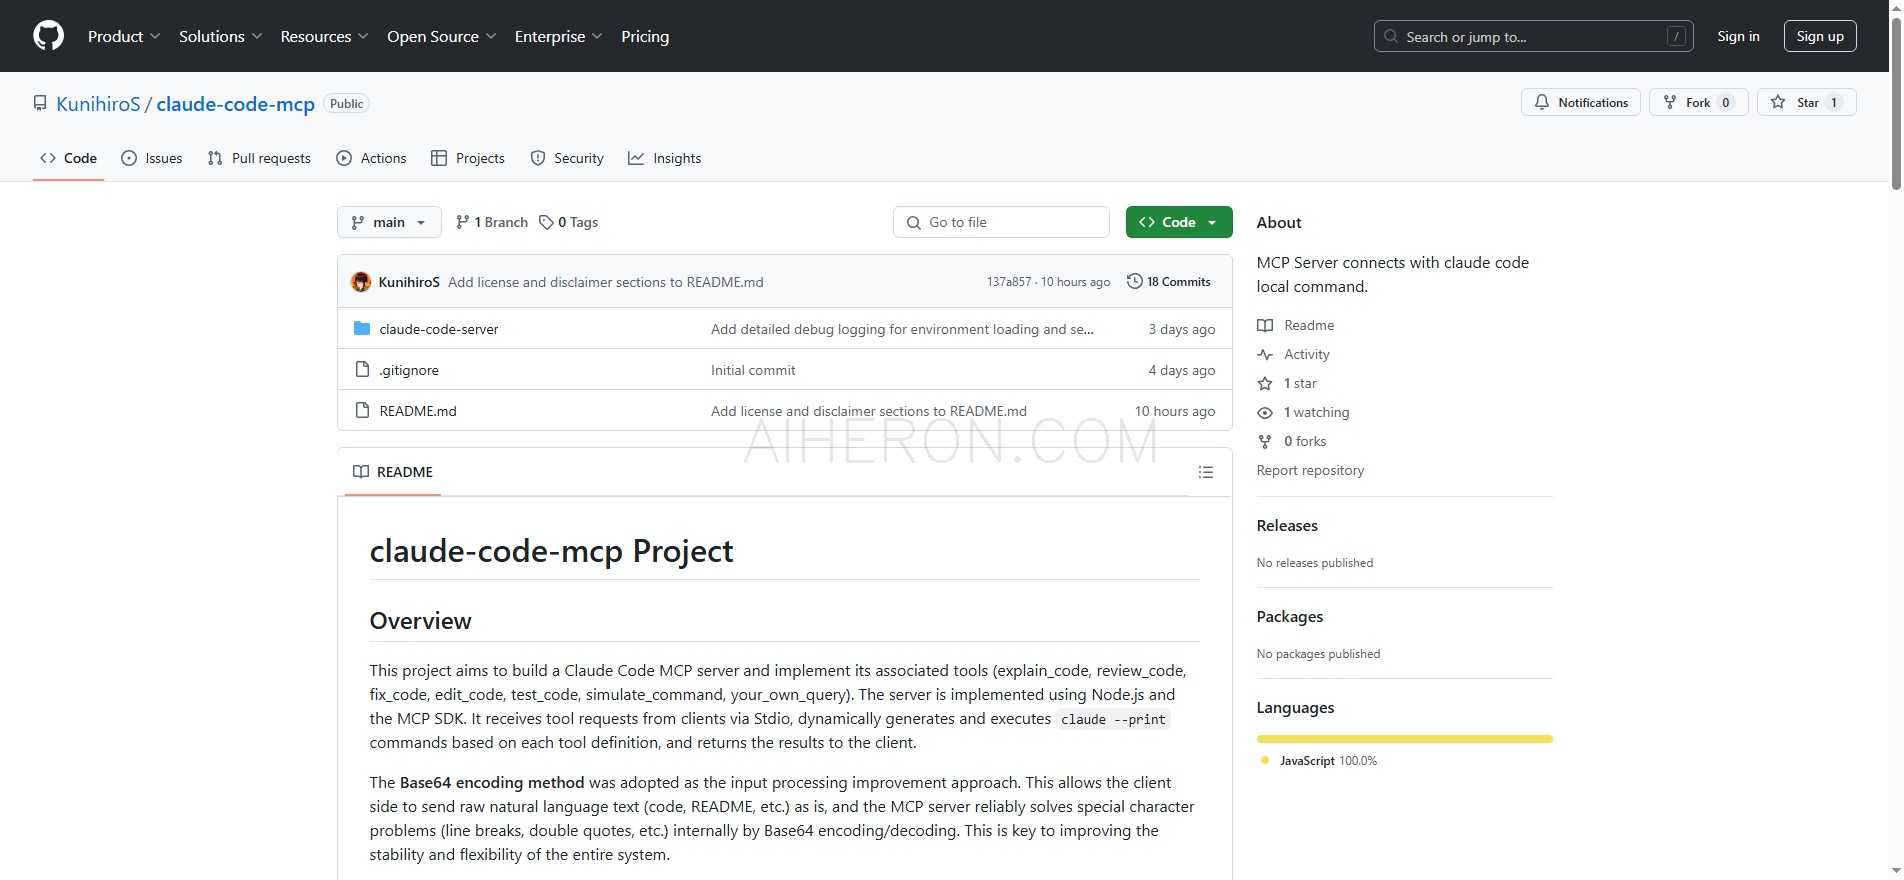
Task: Switch to the Security tab
Action: coord(566,158)
